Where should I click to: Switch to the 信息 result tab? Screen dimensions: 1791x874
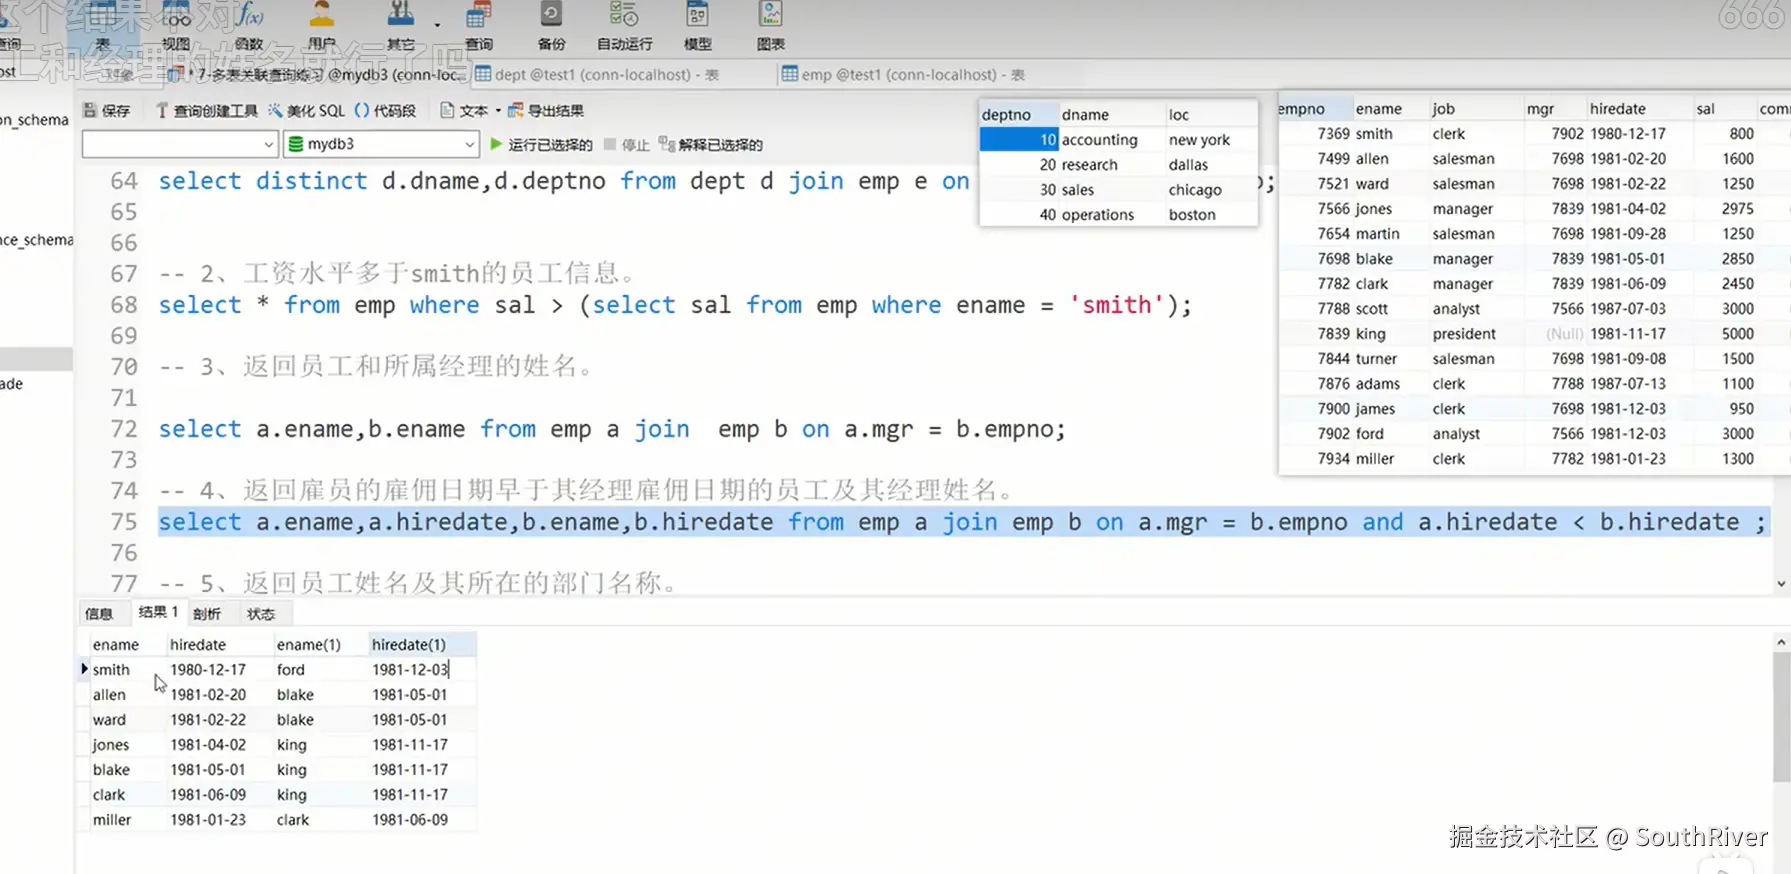[x=99, y=613]
